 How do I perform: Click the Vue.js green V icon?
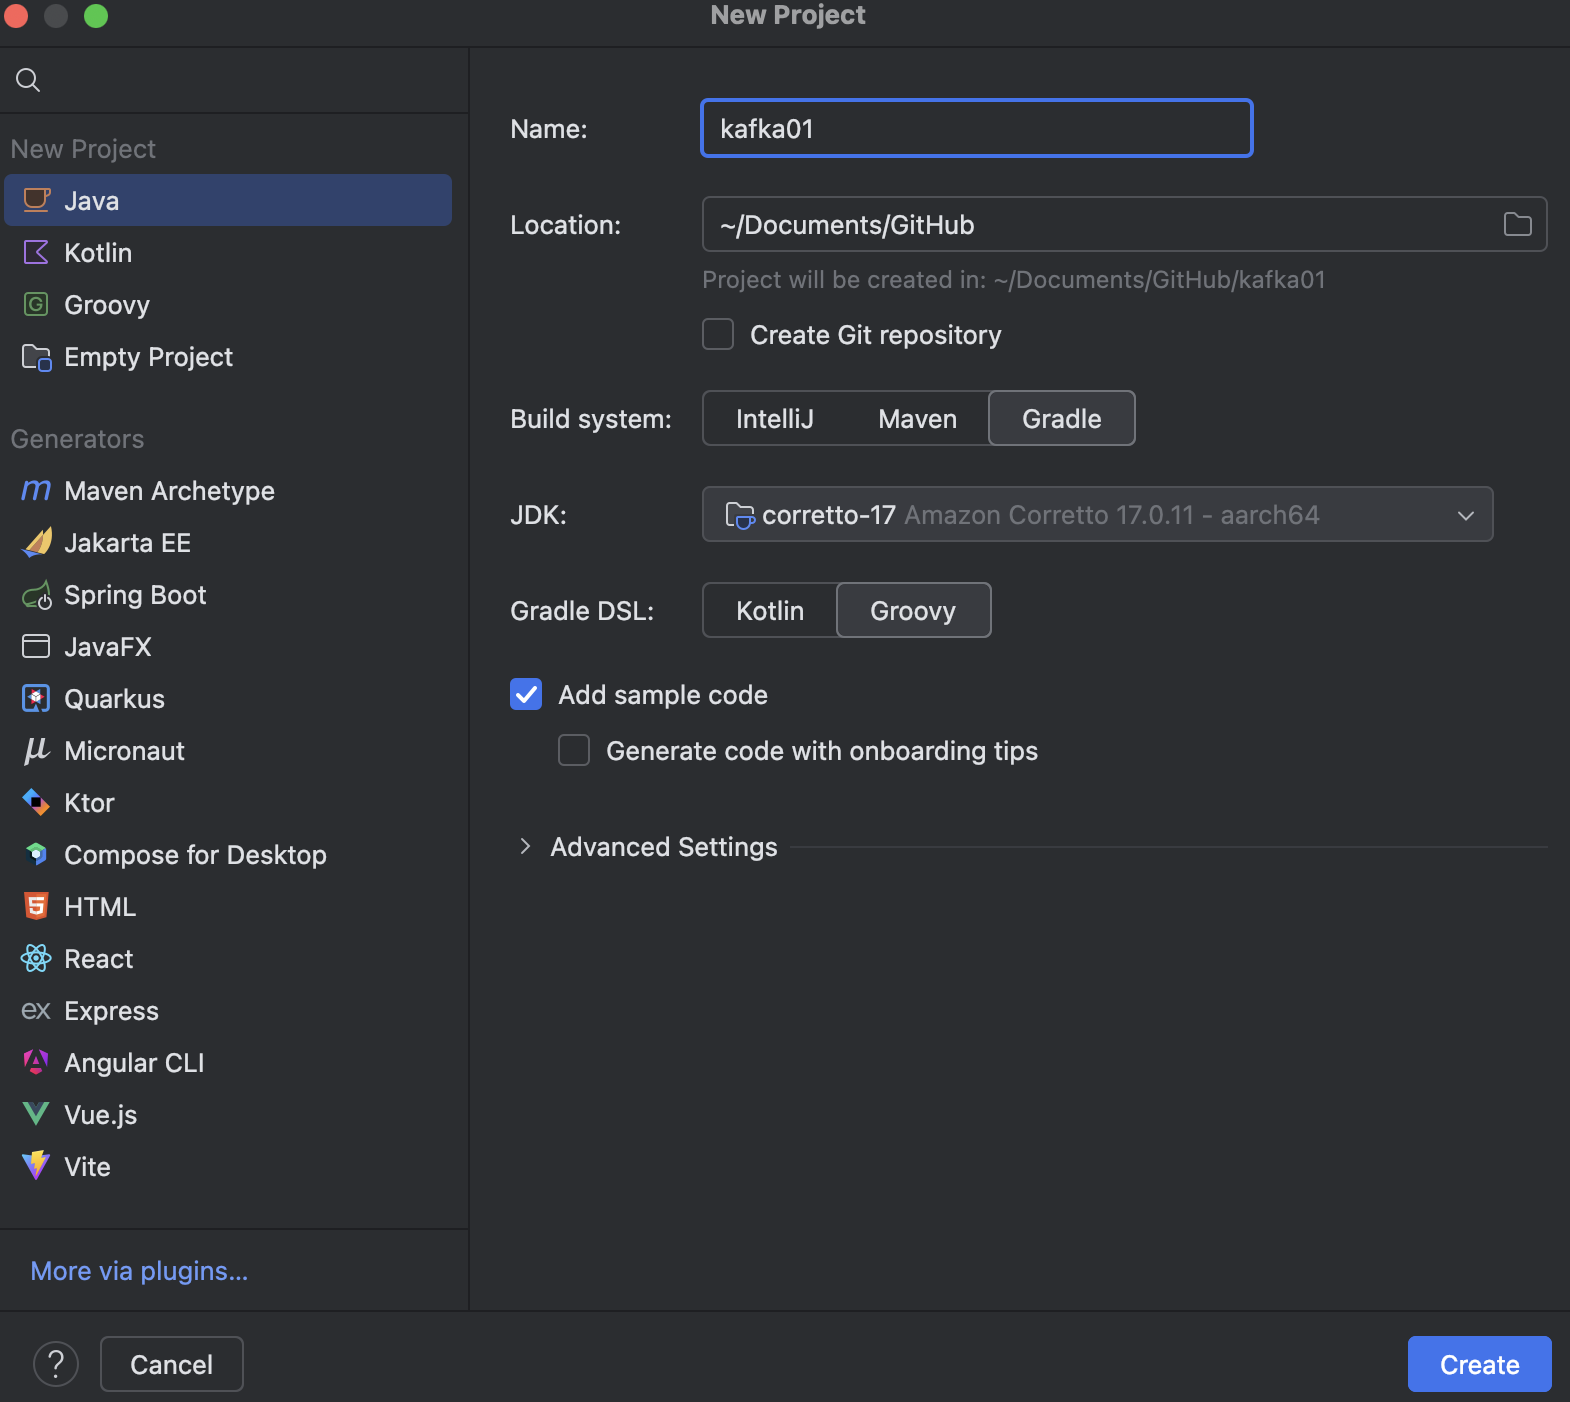[x=36, y=1114]
